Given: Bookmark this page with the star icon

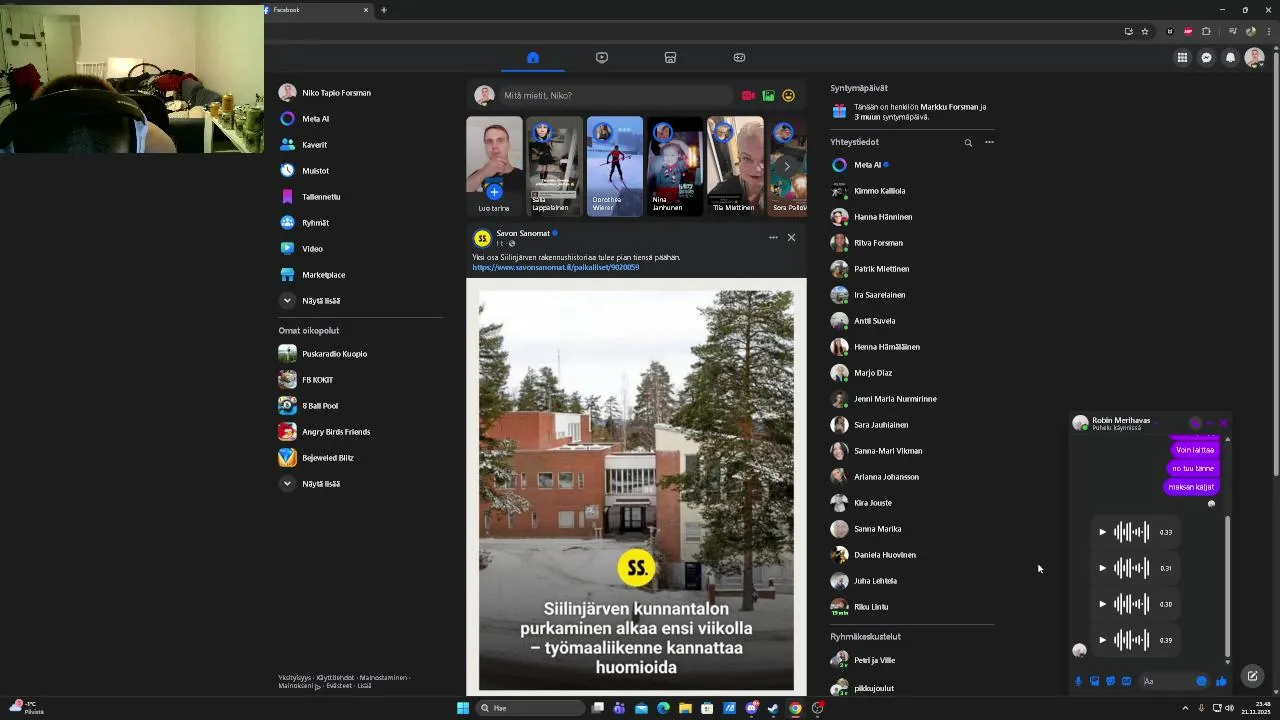Looking at the screenshot, I should pos(1145,31).
